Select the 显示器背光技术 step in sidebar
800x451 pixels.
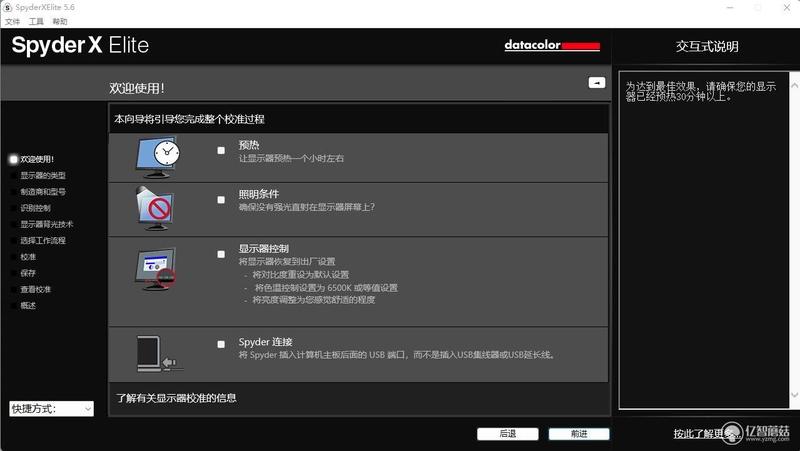pos(46,224)
